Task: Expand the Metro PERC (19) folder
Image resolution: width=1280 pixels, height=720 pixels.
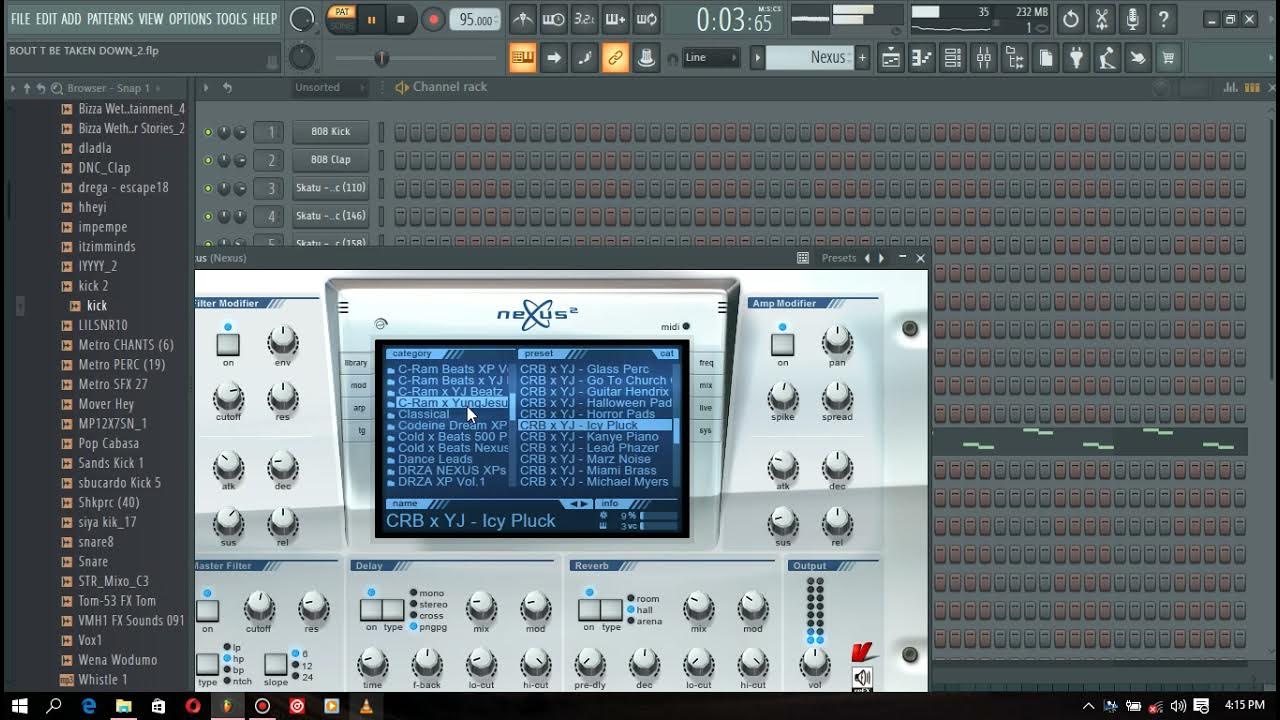Action: [x=122, y=365]
